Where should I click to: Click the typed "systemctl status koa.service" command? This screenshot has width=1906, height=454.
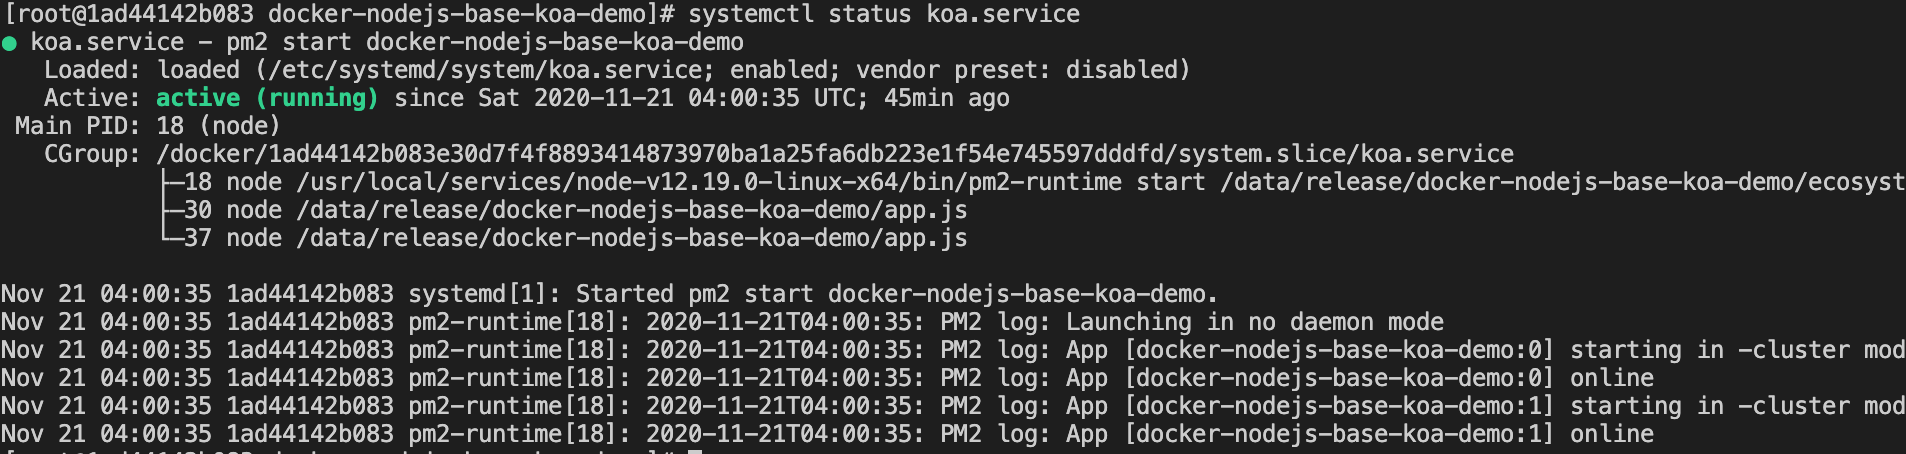[883, 14]
